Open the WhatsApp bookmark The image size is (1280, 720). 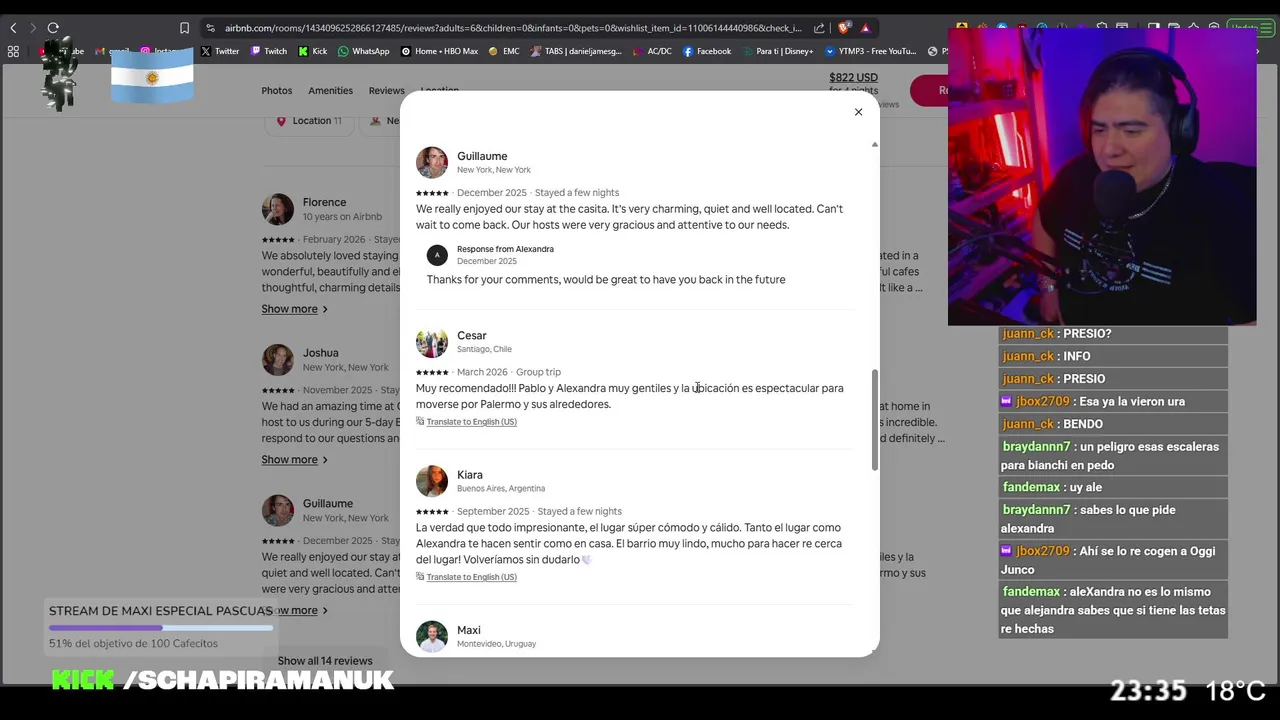pos(364,51)
